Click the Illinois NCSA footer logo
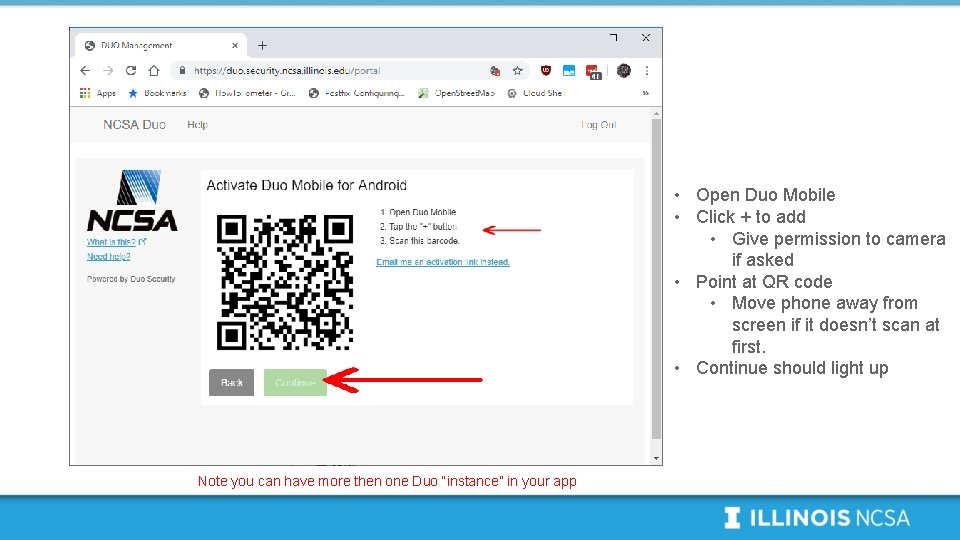Screen dimensions: 960x540 coord(817,517)
